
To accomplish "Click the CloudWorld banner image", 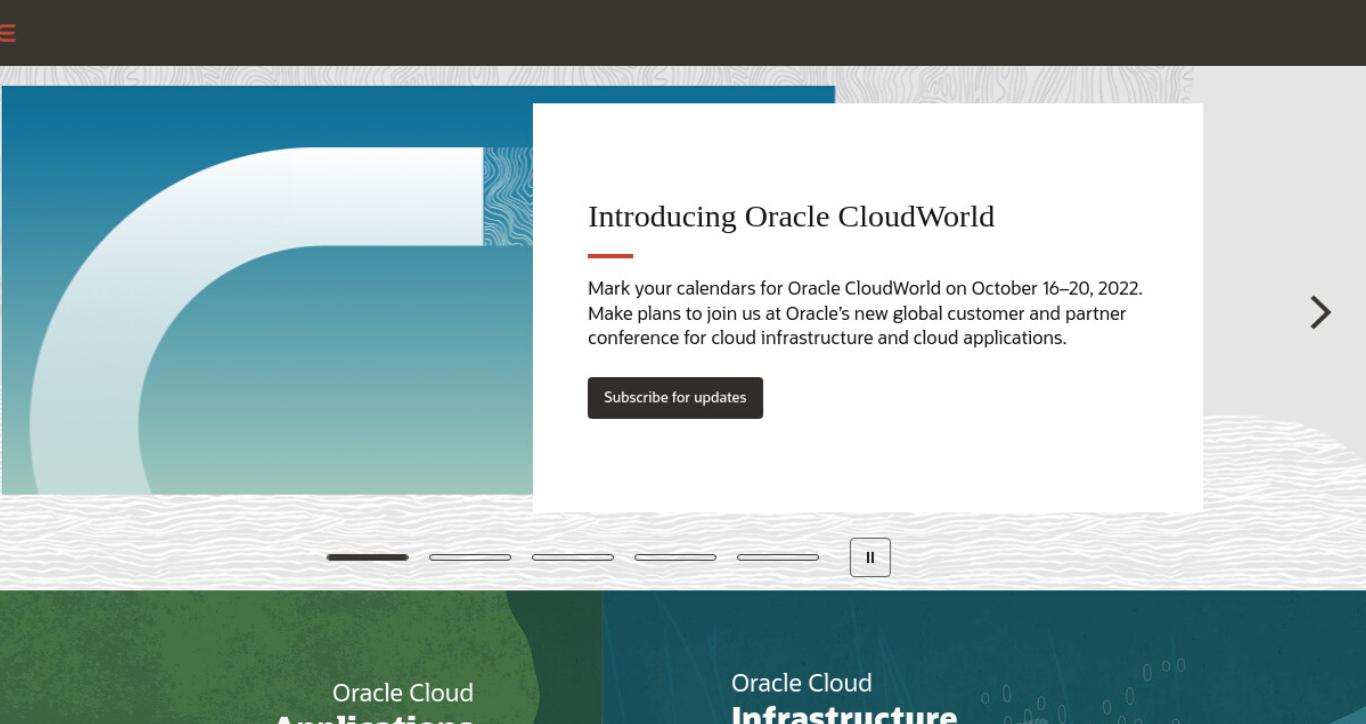I will pyautogui.click(x=267, y=290).
